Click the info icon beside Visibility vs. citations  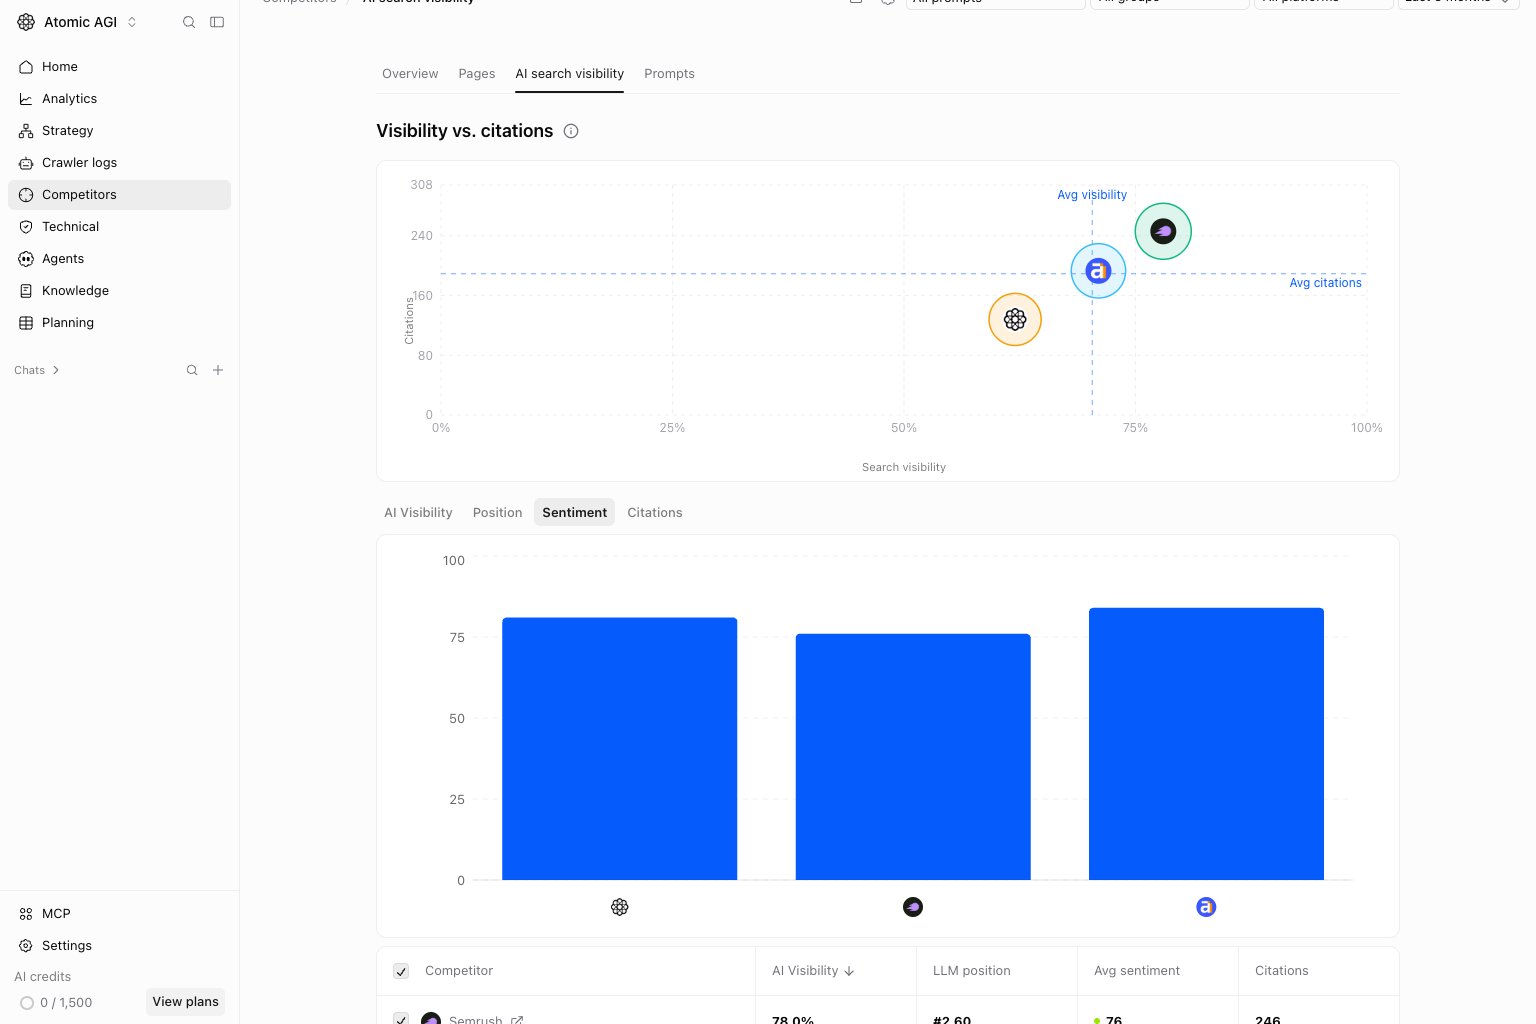click(571, 131)
